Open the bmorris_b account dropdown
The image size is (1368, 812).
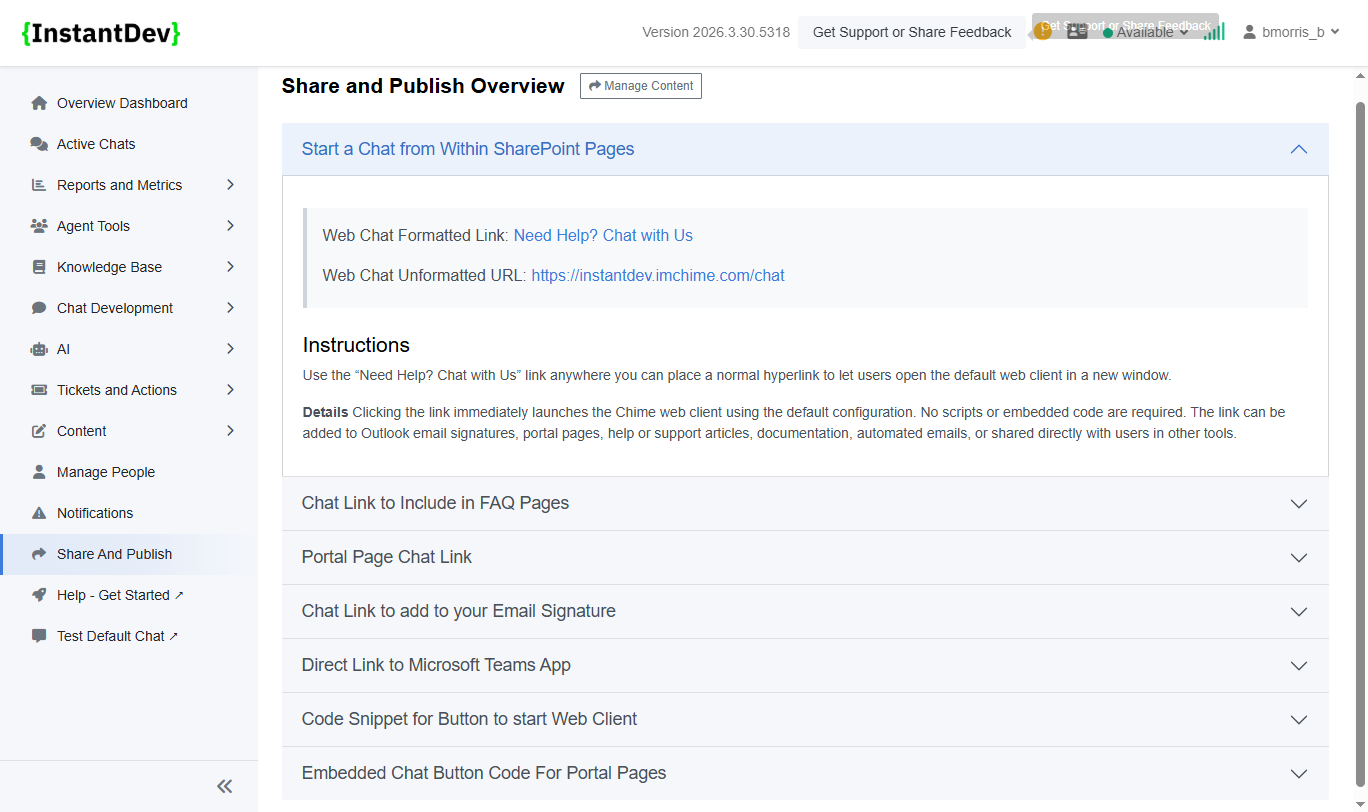click(x=1291, y=32)
